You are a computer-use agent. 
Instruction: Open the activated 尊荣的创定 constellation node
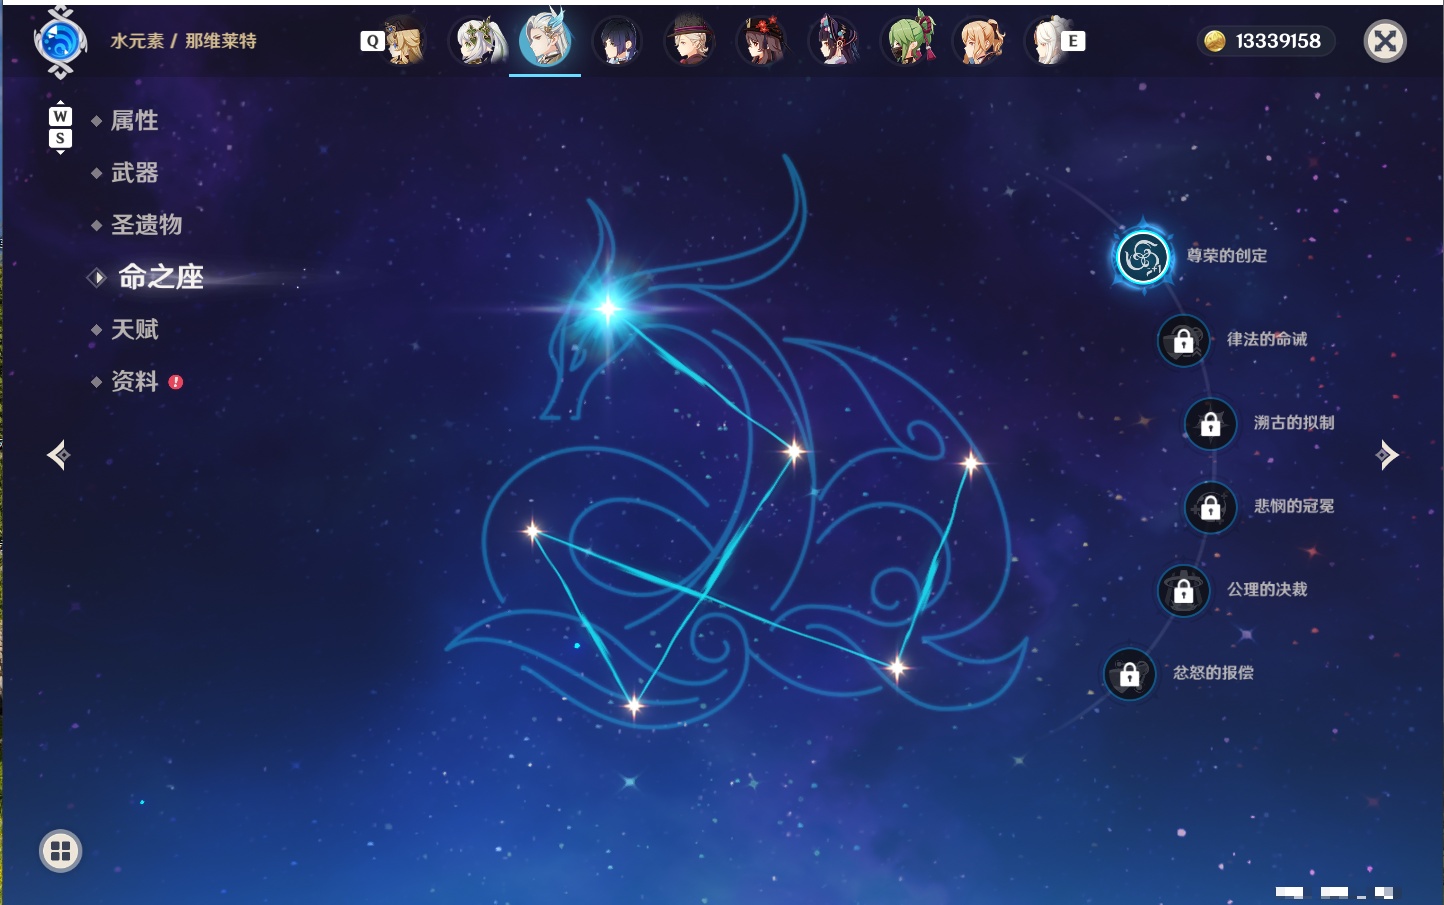pos(1143,257)
